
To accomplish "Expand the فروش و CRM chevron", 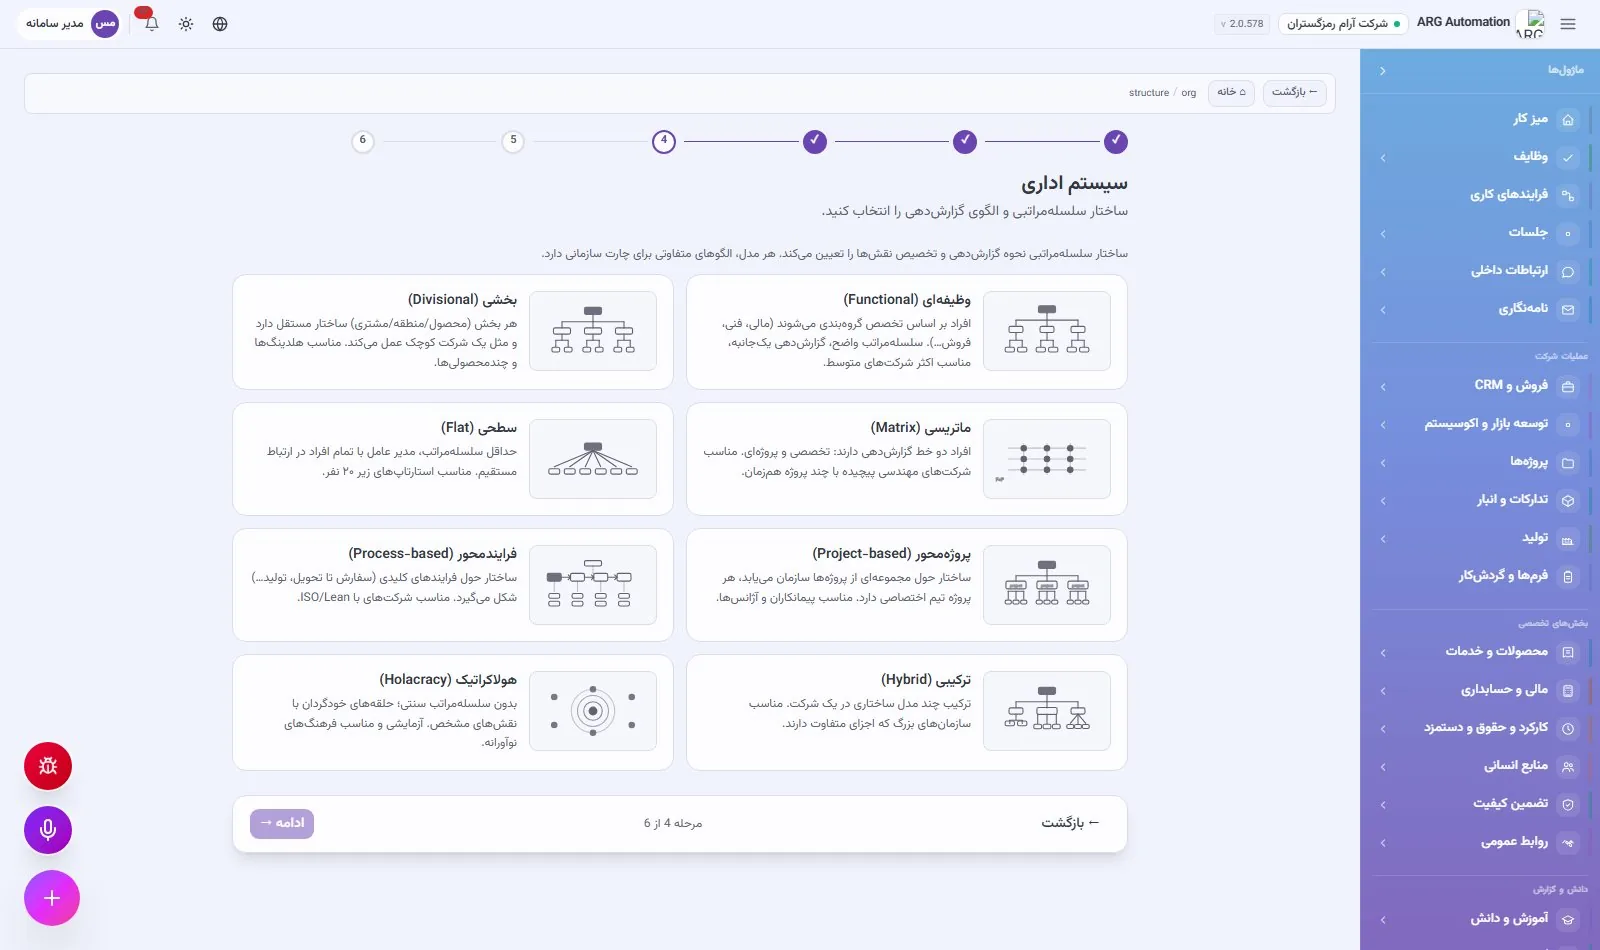I will point(1383,387).
